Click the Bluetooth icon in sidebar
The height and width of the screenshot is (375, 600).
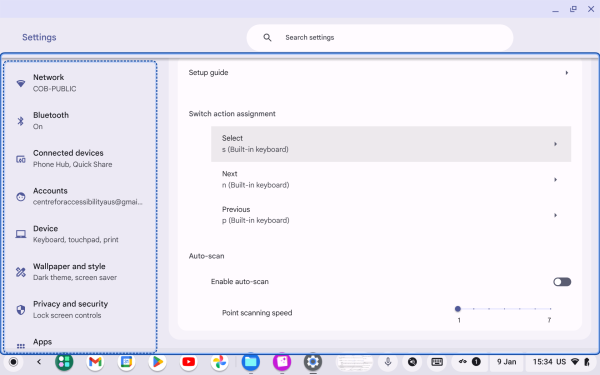tap(21, 121)
